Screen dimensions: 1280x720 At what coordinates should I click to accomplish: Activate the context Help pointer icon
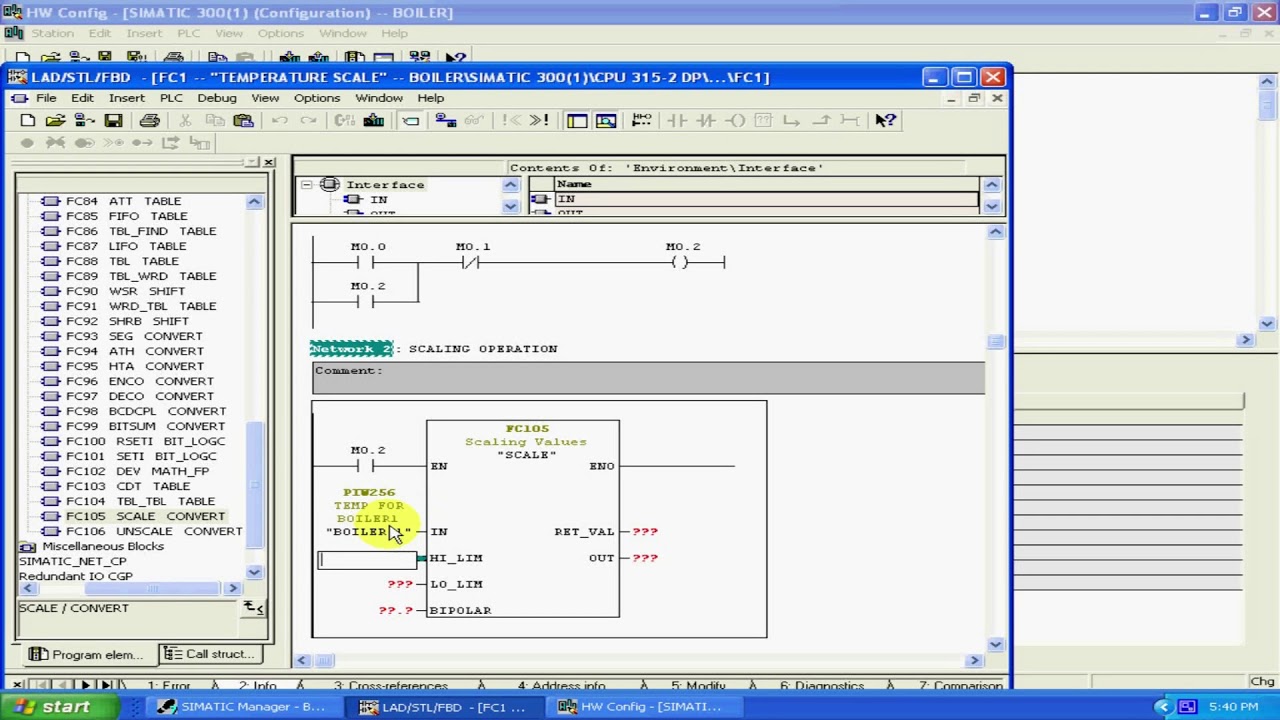[x=885, y=120]
